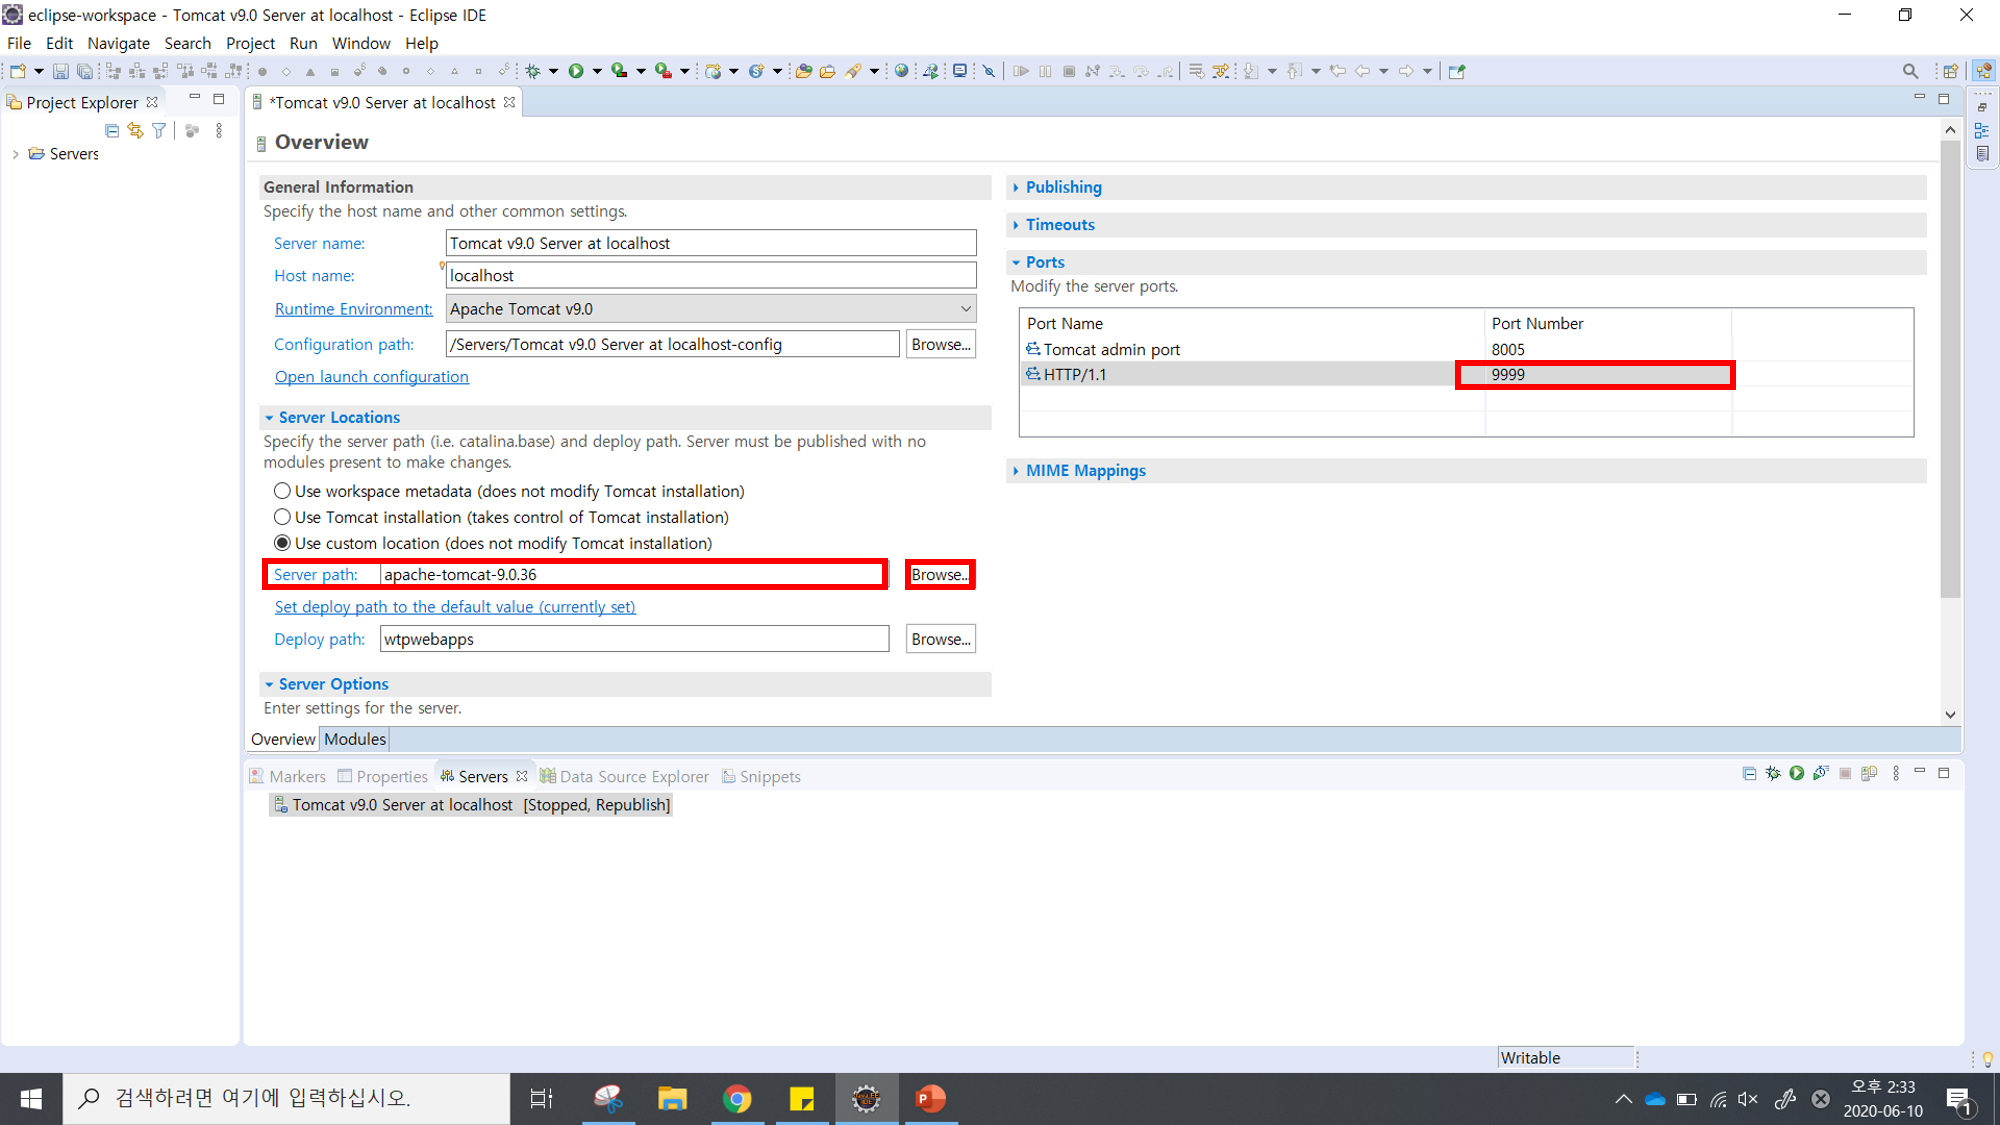Screen dimensions: 2000x1125
Task: Start the server in debug mode from the Servers view
Action: pos(1773,773)
